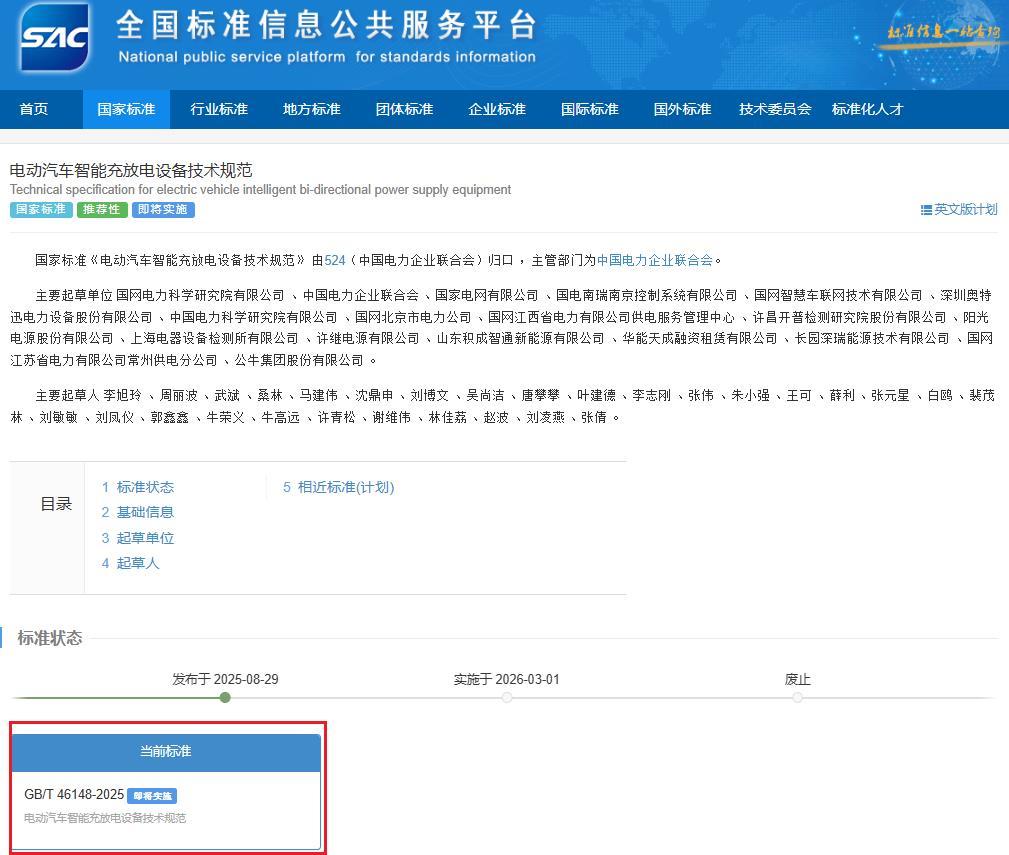This screenshot has height=855, width=1009.
Task: Click the green 国家标准 tag
Action: 41,209
